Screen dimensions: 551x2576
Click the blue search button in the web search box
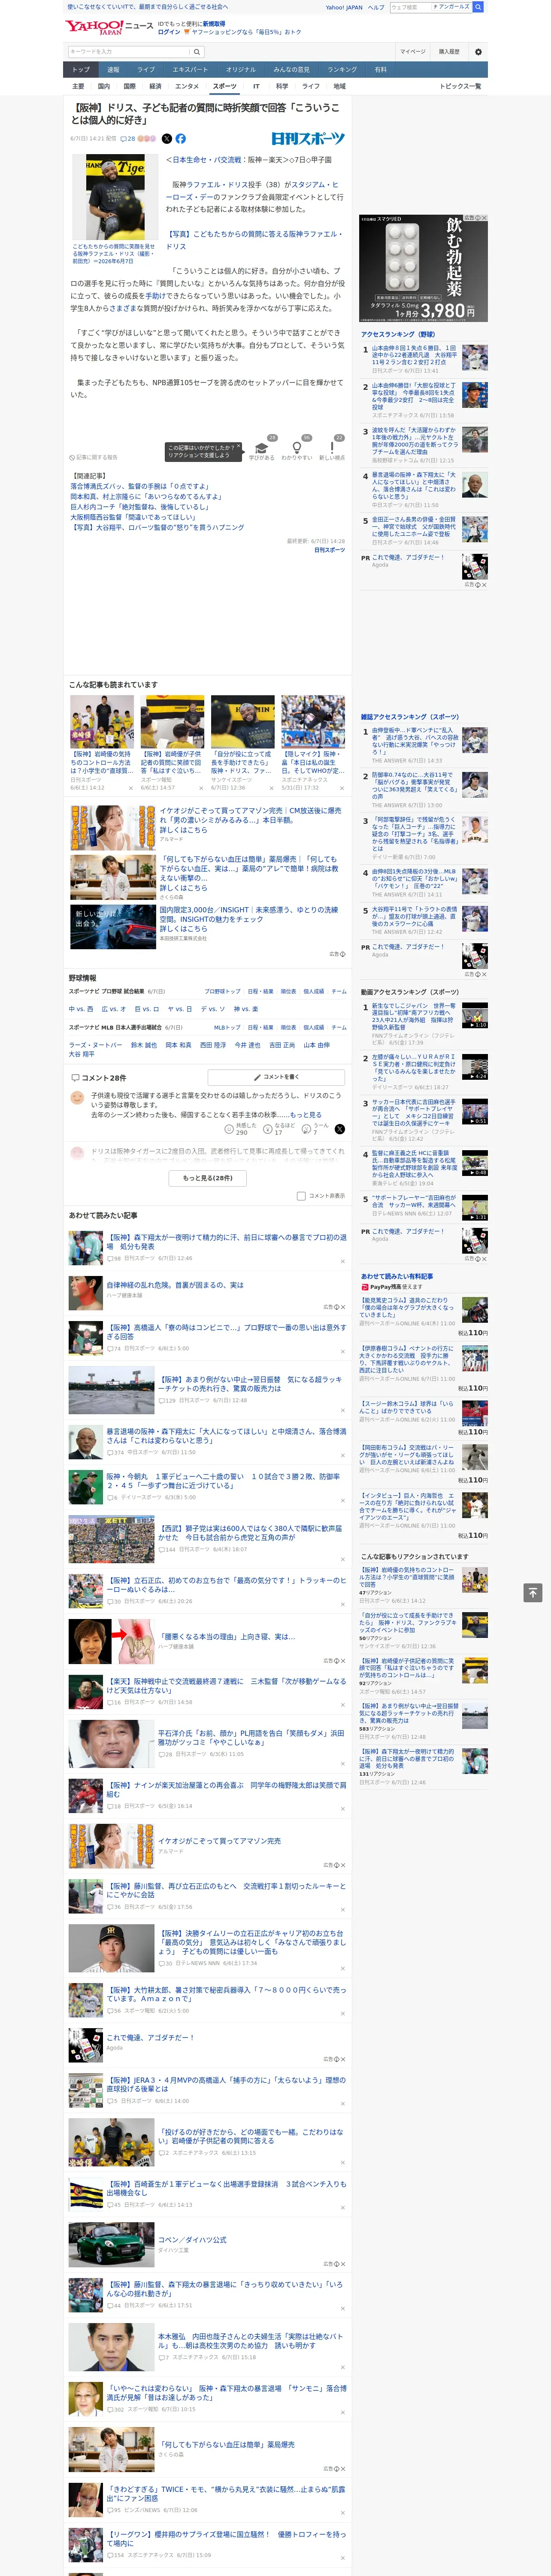click(478, 7)
